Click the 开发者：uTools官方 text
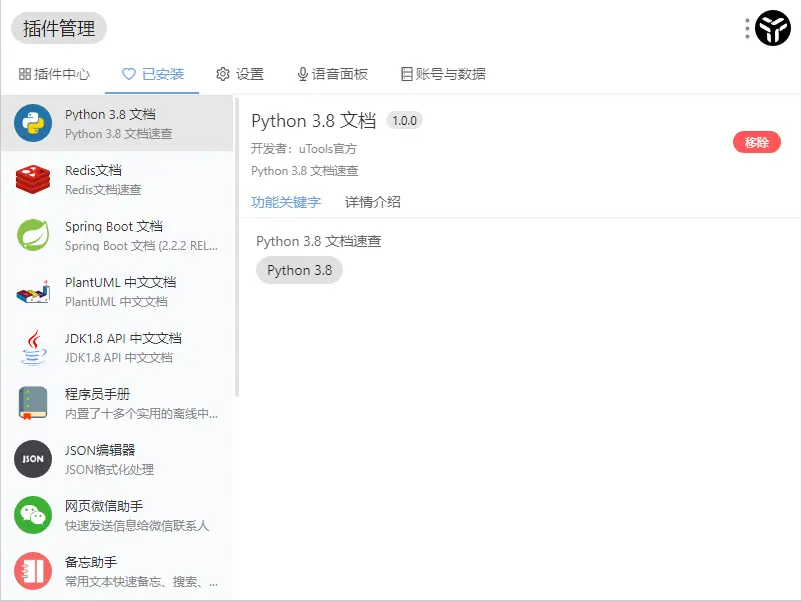This screenshot has height=602, width=802. tap(303, 149)
